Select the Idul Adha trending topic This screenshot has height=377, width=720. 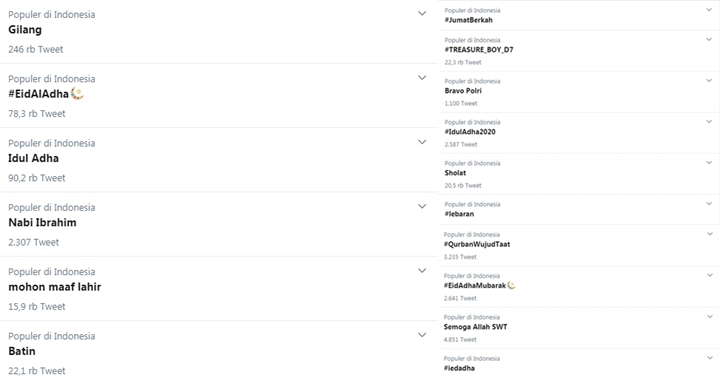34,158
